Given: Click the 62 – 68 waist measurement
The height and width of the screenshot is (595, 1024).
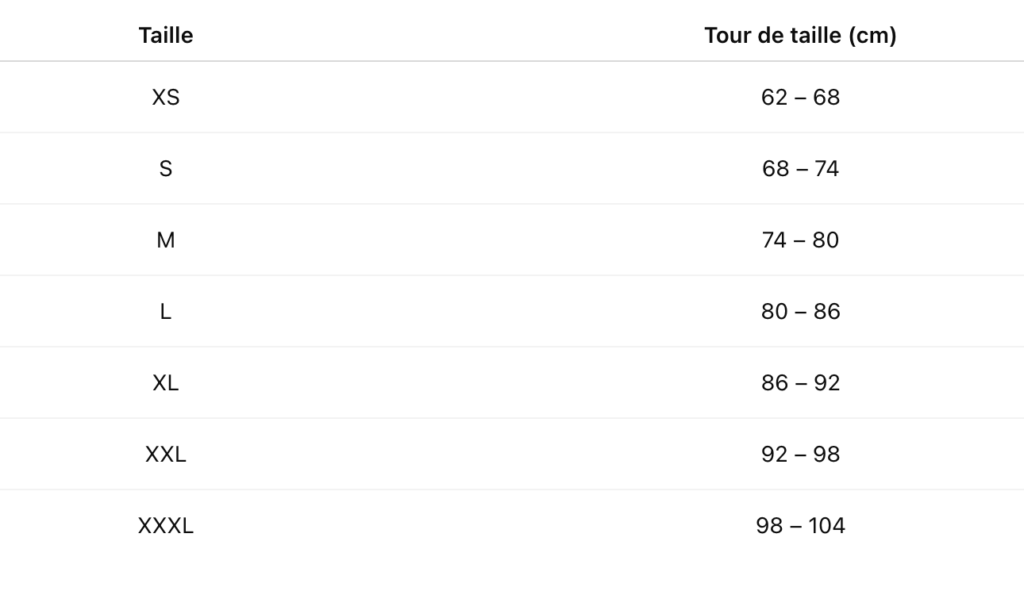Looking at the screenshot, I should pos(800,98).
